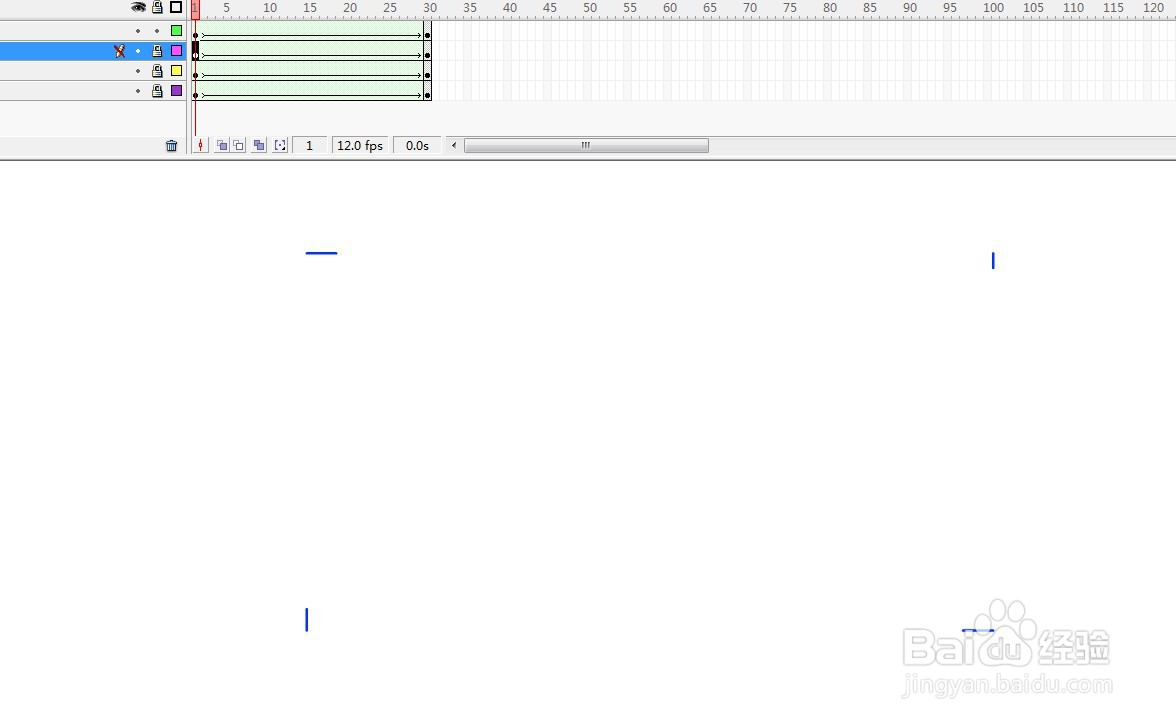The width and height of the screenshot is (1176, 725).
Task: Select frame 30 keyframe on green-swatch layer
Action: [x=428, y=31]
